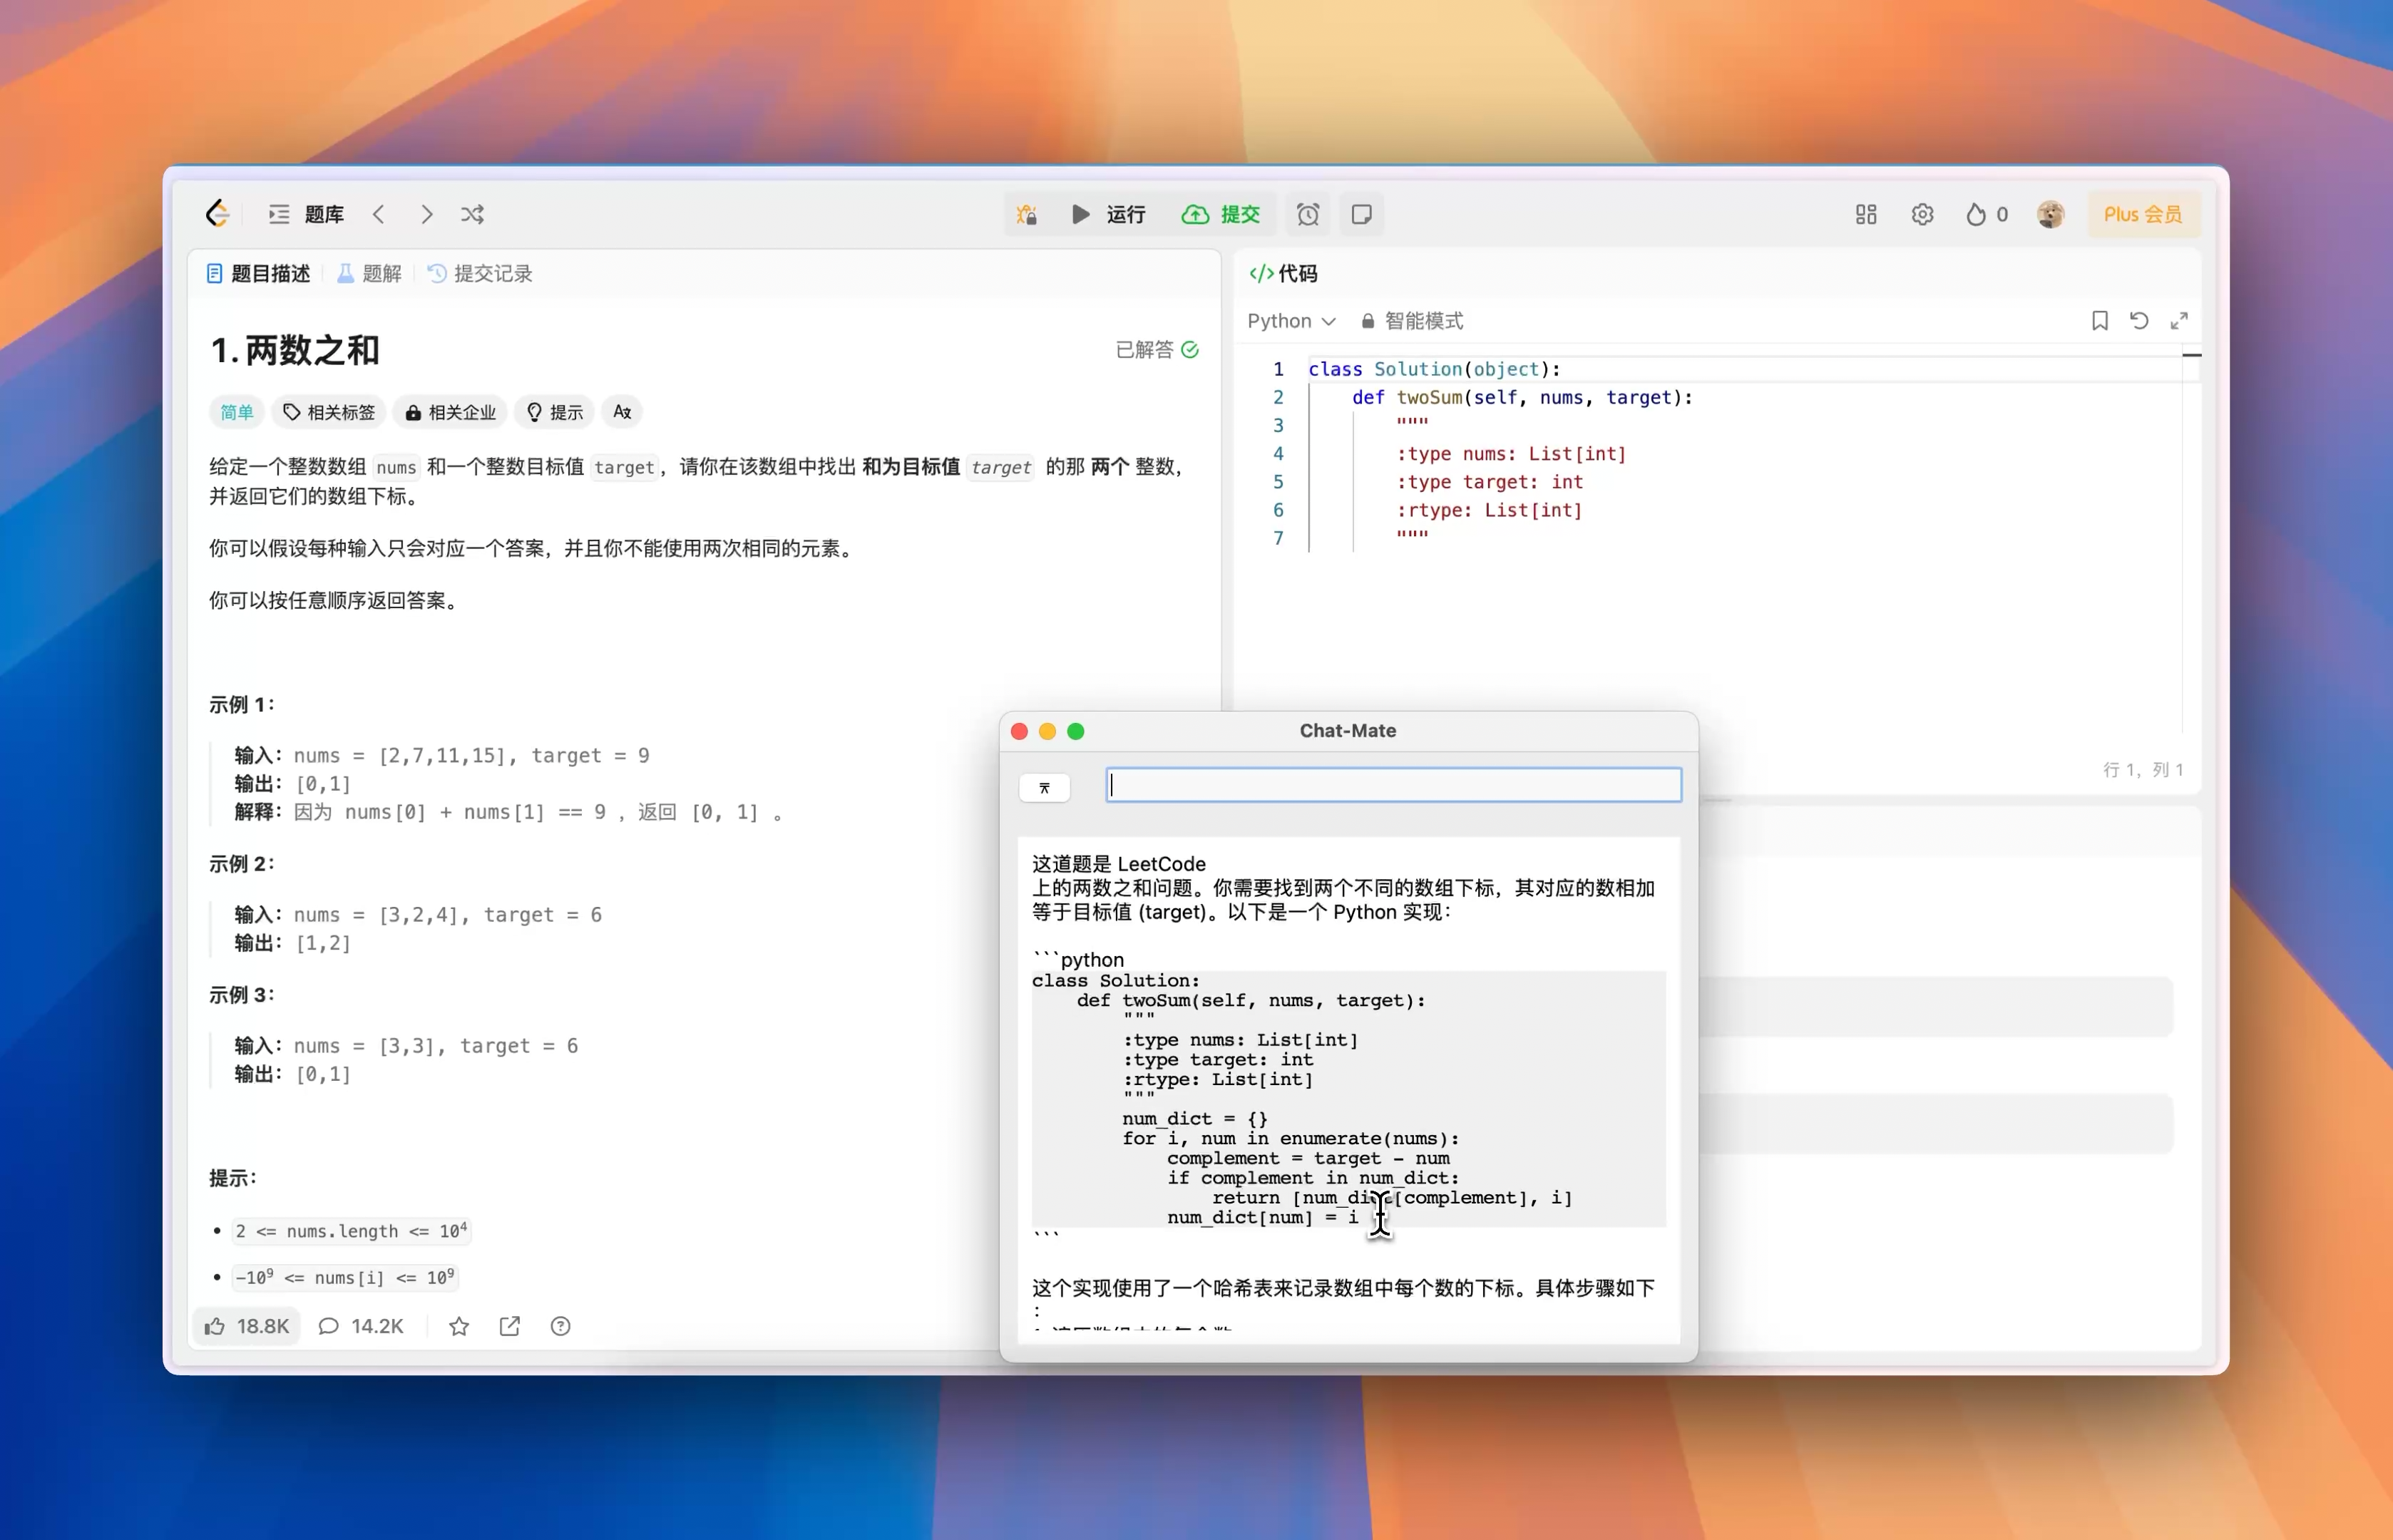The height and width of the screenshot is (1540, 2393).
Task: Toggle the star favorite icon
Action: 459,1326
